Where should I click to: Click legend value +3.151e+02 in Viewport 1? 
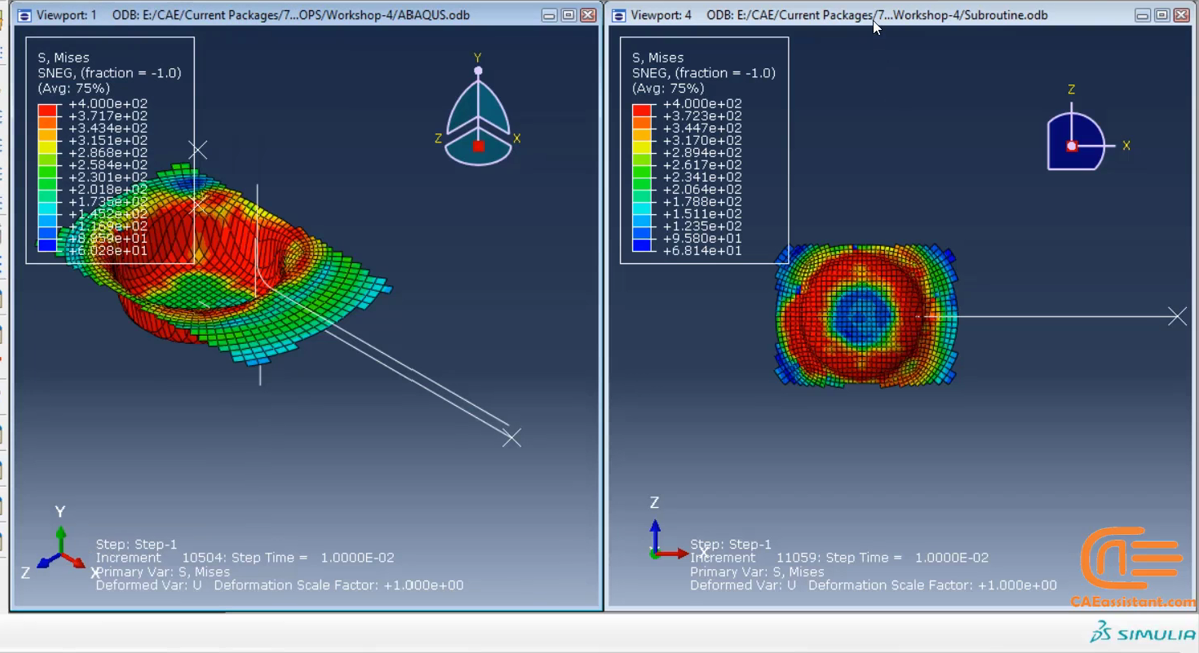pyautogui.click(x=108, y=141)
